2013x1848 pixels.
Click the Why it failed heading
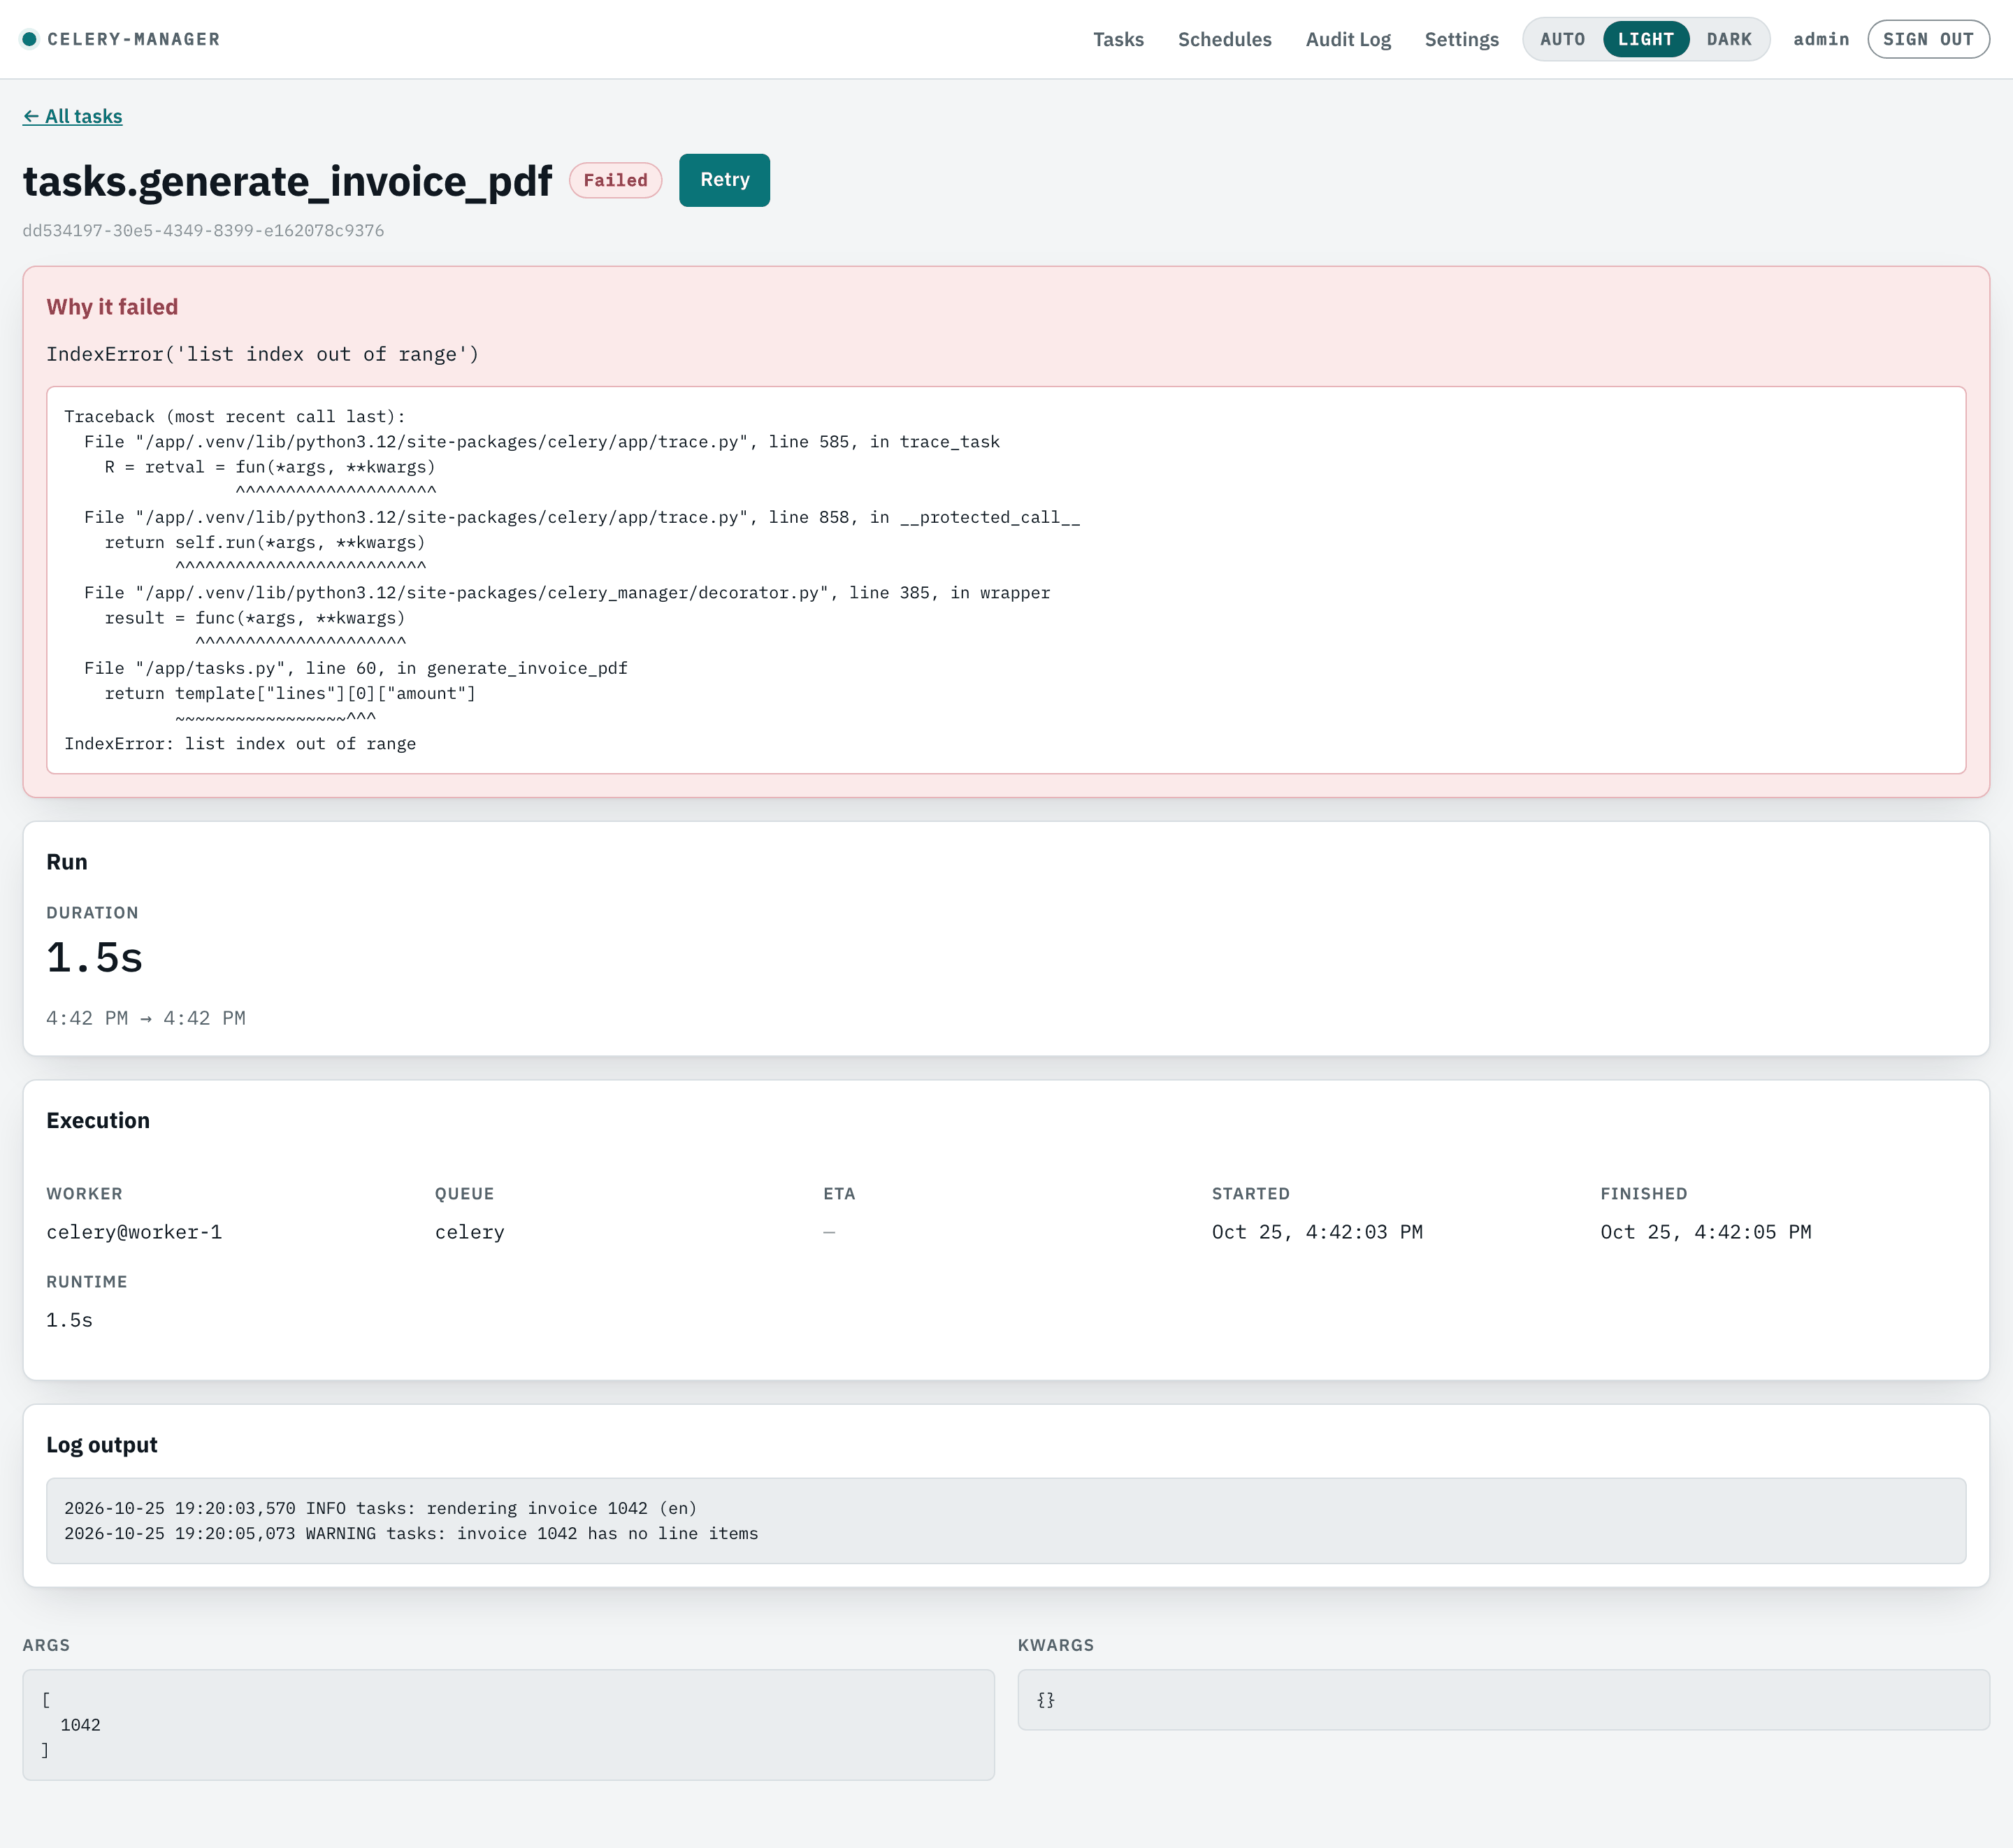tap(112, 307)
